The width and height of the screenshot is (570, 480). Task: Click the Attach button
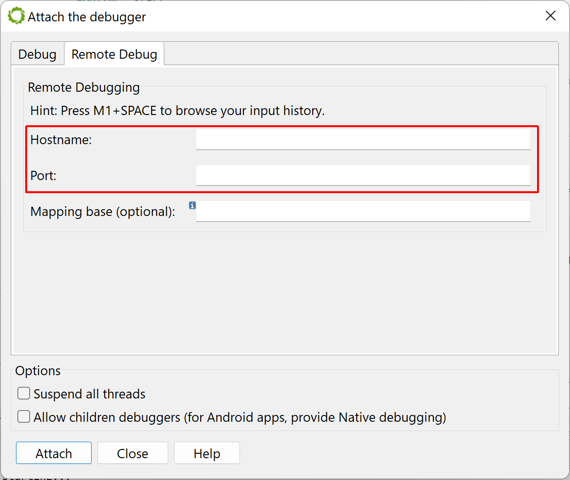54,453
